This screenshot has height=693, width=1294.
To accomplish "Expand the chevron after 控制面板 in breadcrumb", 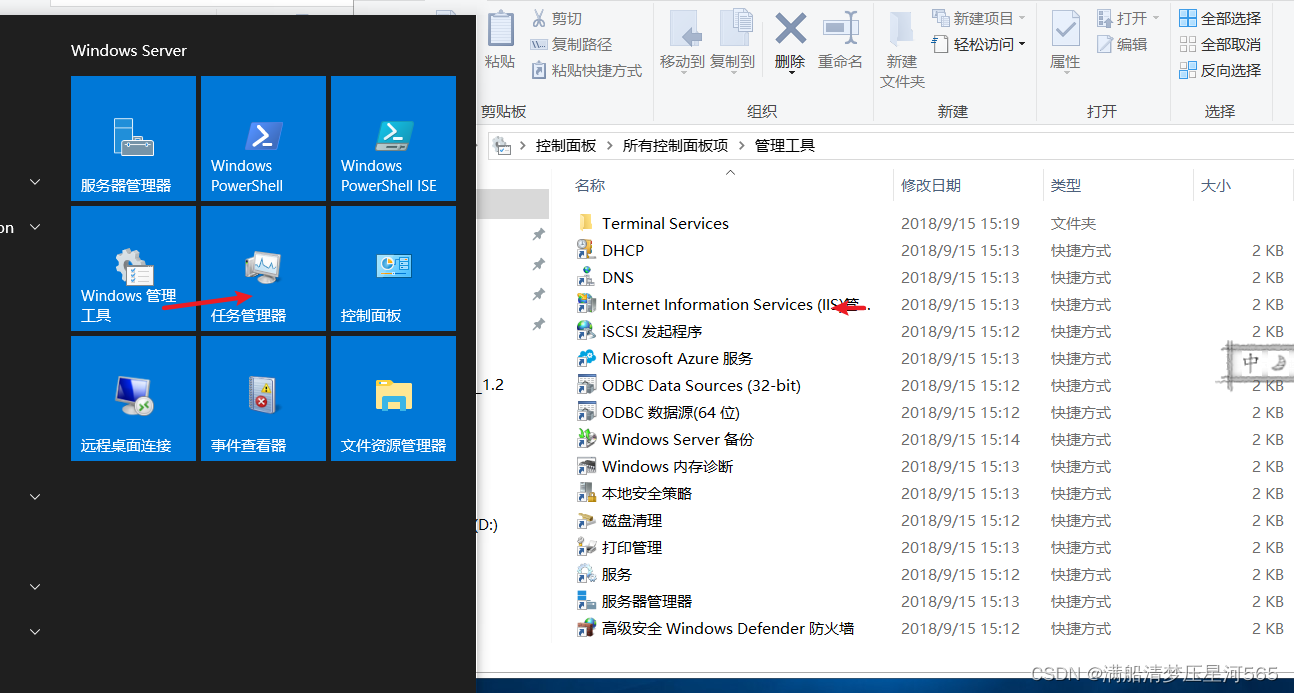I will coord(609,145).
